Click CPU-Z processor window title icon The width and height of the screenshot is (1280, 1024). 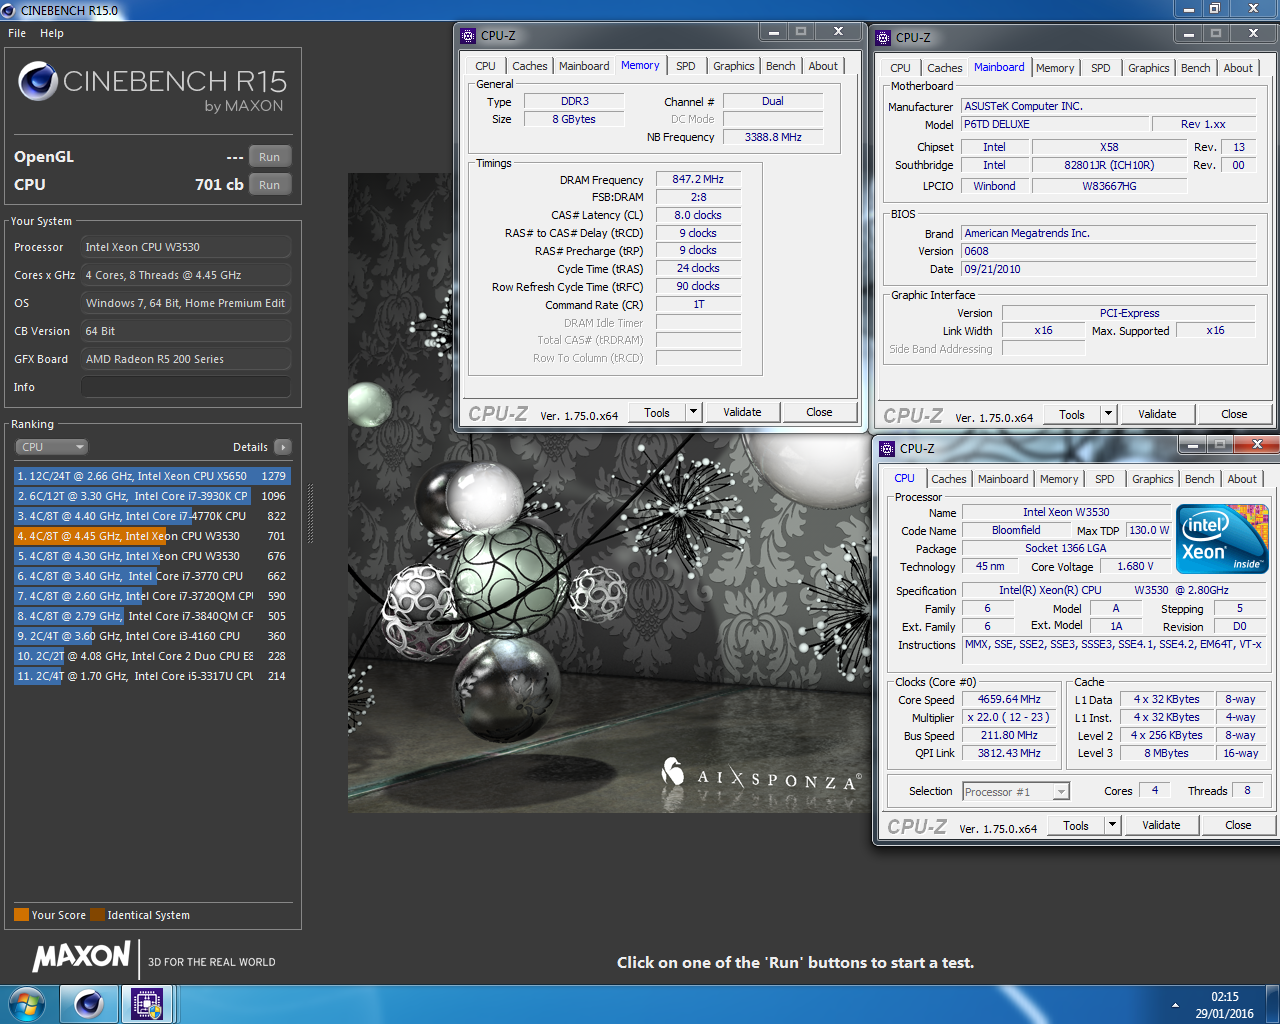[x=887, y=448]
